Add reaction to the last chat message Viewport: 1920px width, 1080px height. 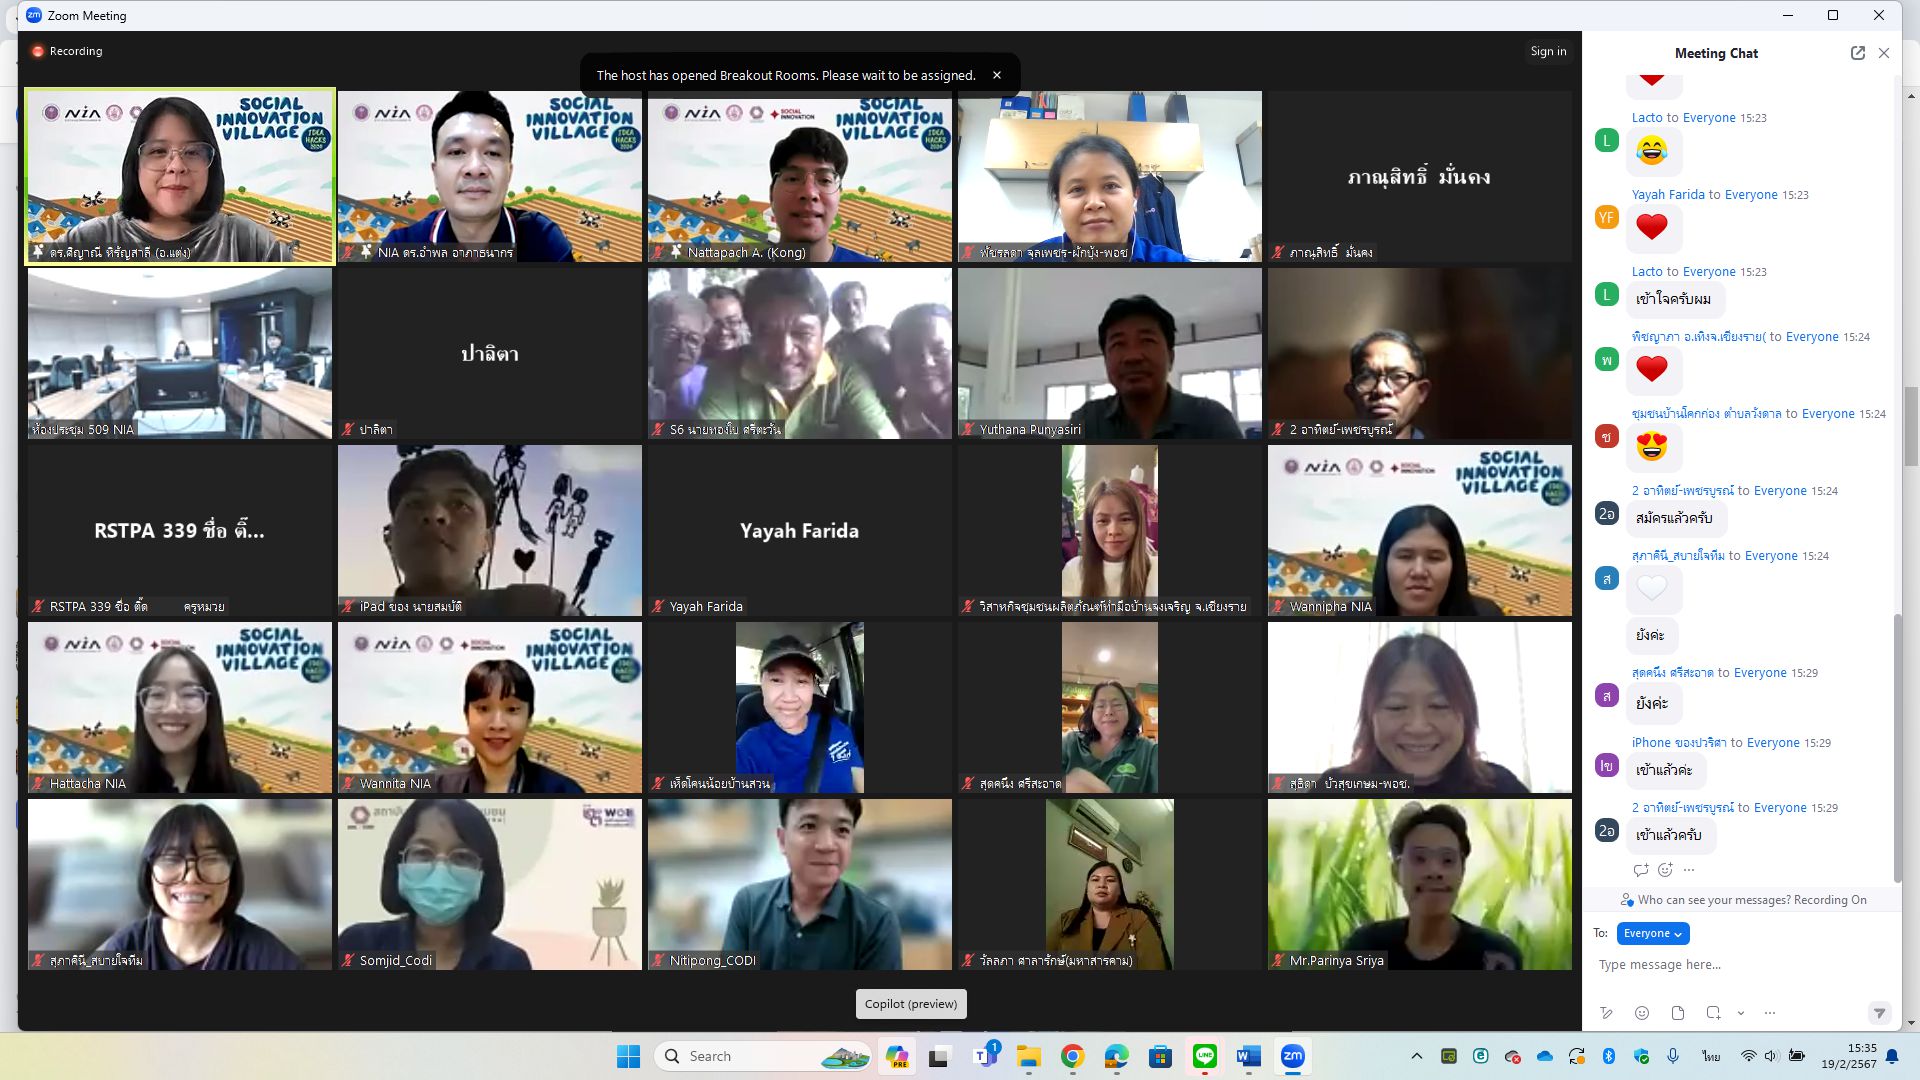[1665, 870]
